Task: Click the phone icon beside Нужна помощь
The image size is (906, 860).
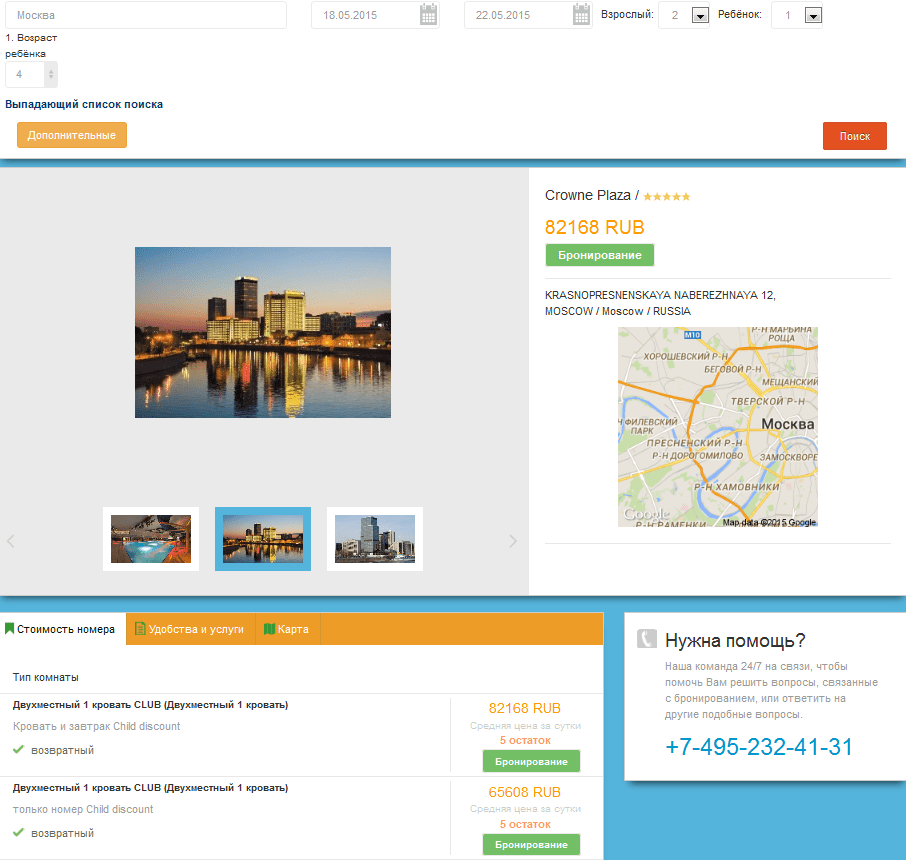Action: [x=647, y=639]
